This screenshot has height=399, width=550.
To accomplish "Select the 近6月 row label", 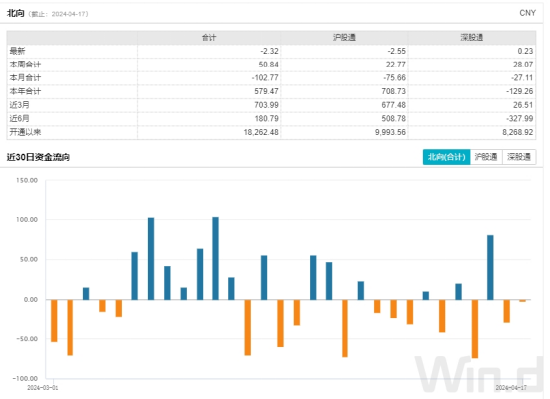I will 20,119.
